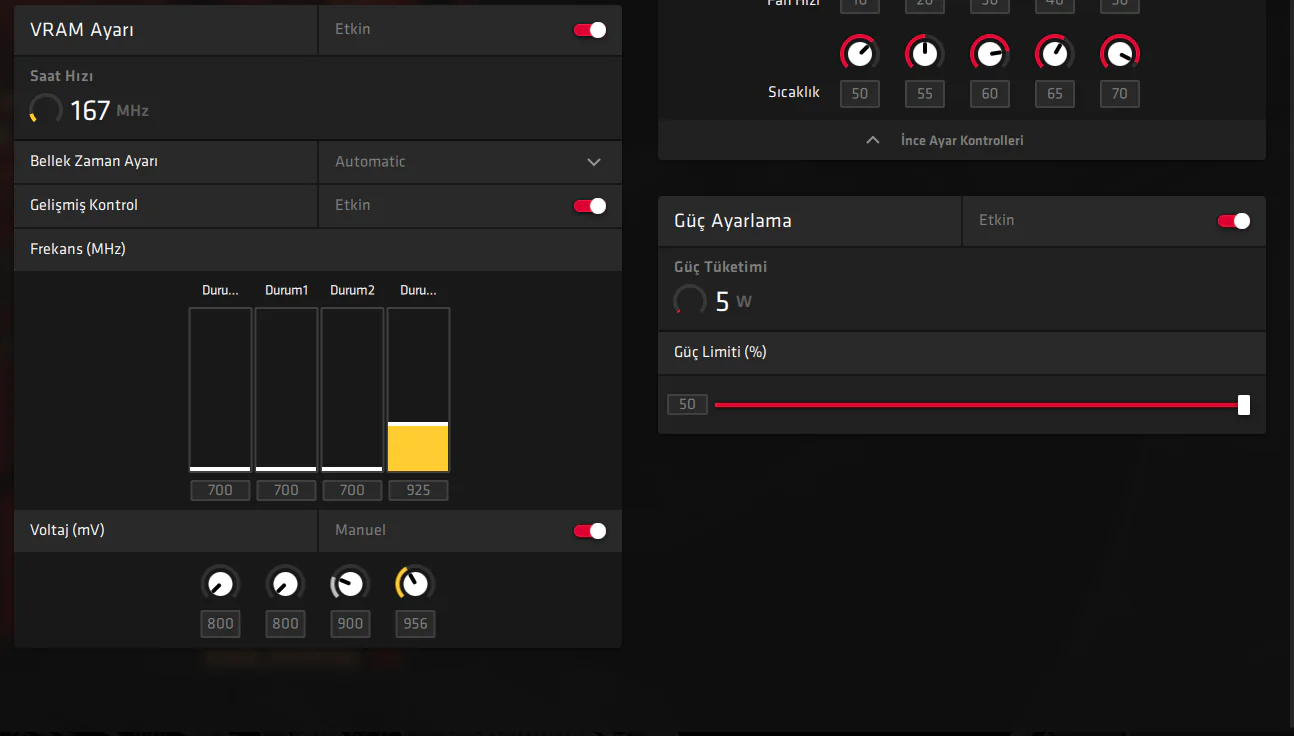Click the temperature knob above the 55 value
Screen dimensions: 1294x736
[924, 52]
